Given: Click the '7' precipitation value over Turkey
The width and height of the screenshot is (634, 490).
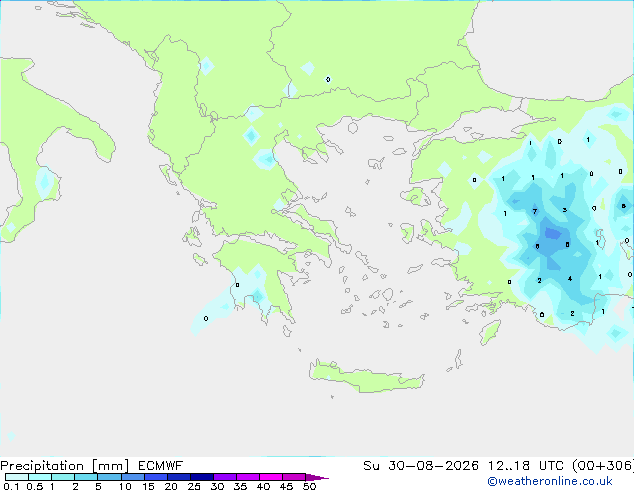Looking at the screenshot, I should [x=535, y=211].
